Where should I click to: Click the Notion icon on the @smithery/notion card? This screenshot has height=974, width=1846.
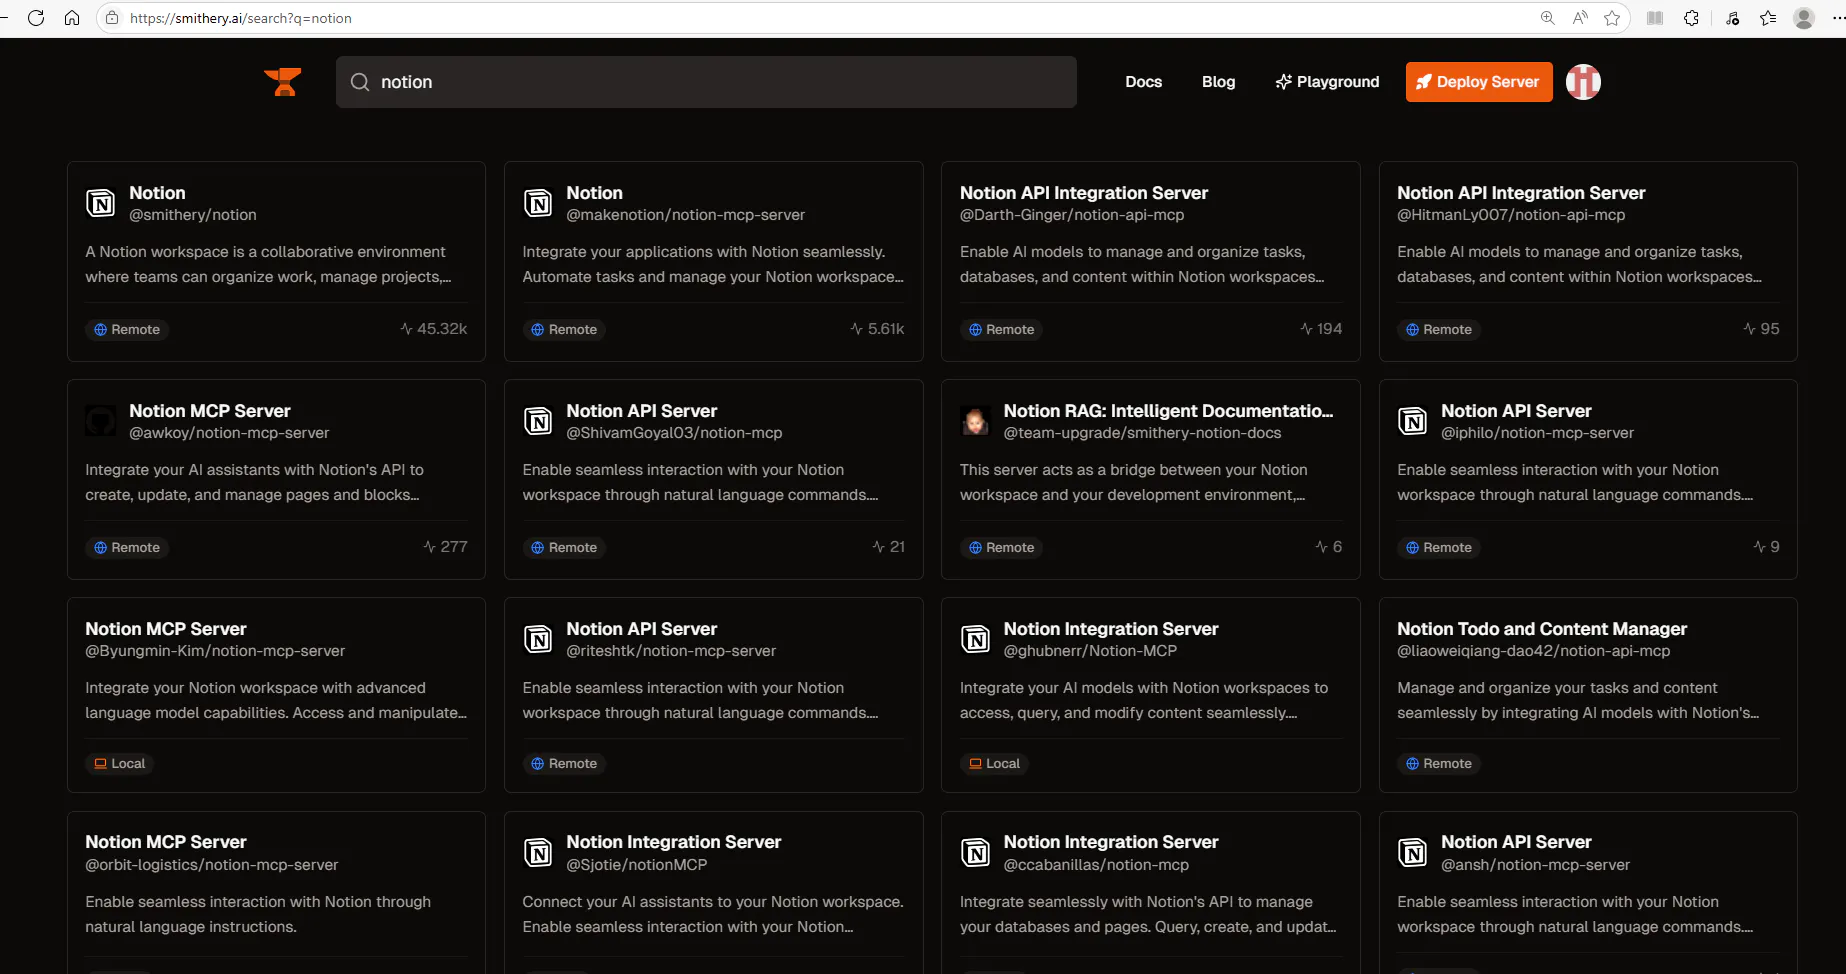100,203
